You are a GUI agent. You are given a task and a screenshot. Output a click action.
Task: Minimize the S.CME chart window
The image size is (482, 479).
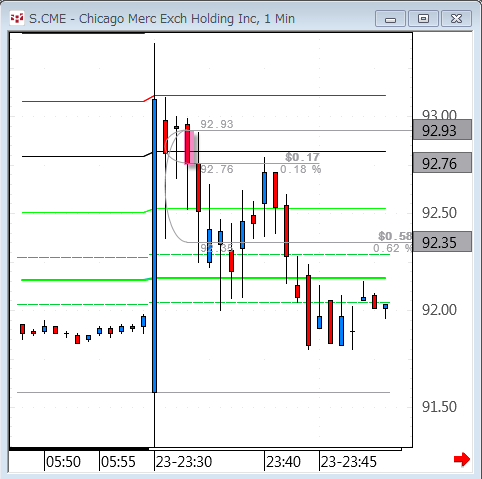(x=390, y=18)
